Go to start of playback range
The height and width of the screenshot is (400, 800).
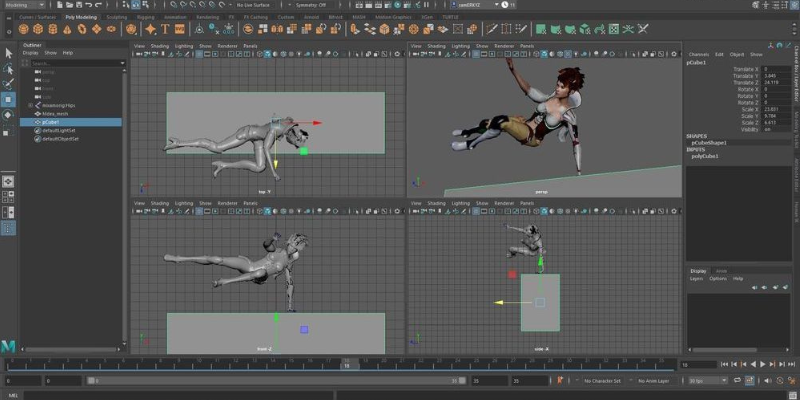pyautogui.click(x=724, y=364)
